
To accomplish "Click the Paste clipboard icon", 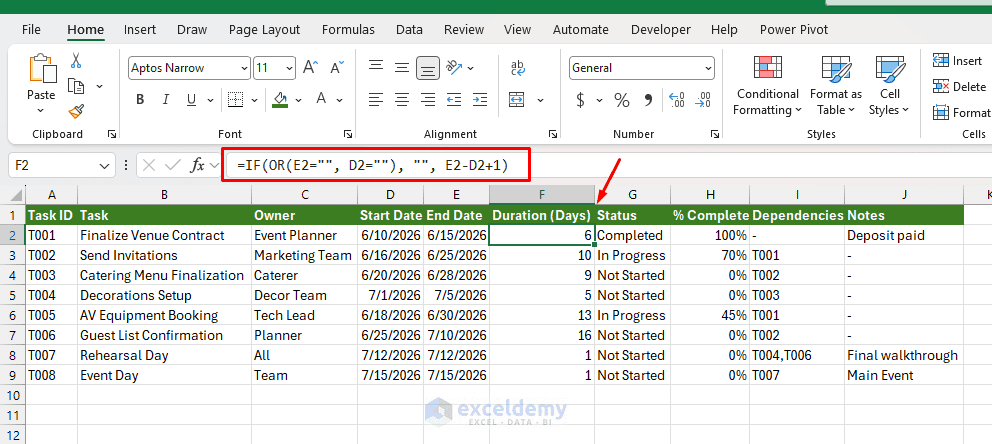I will click(41, 70).
